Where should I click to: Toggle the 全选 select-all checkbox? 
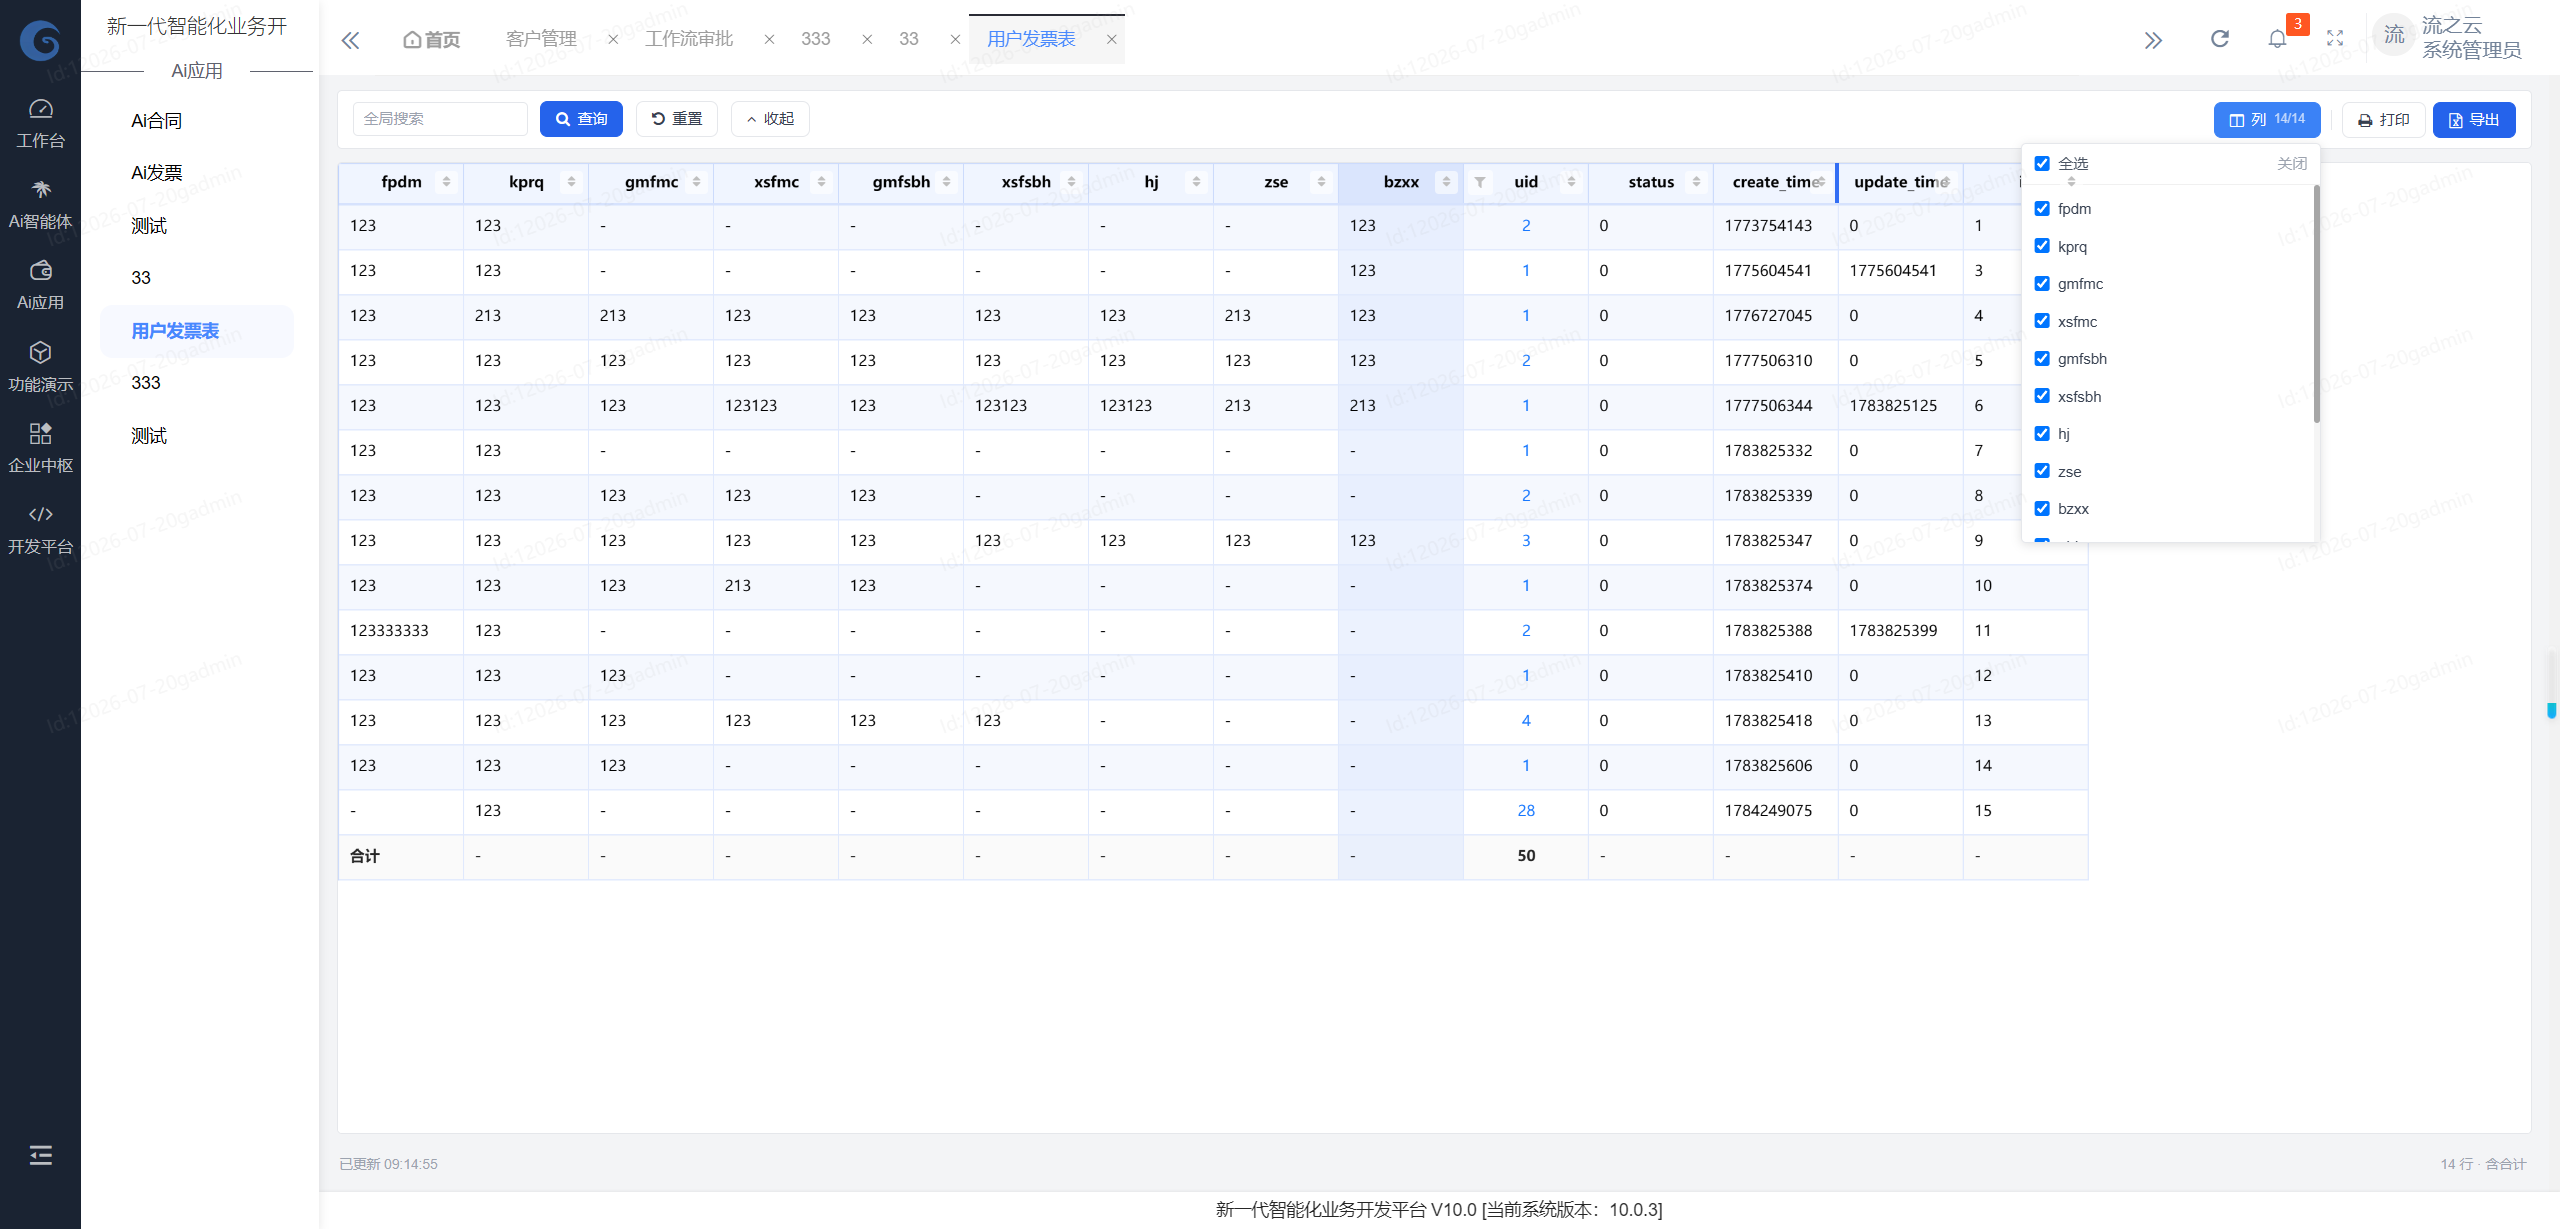[x=2042, y=164]
